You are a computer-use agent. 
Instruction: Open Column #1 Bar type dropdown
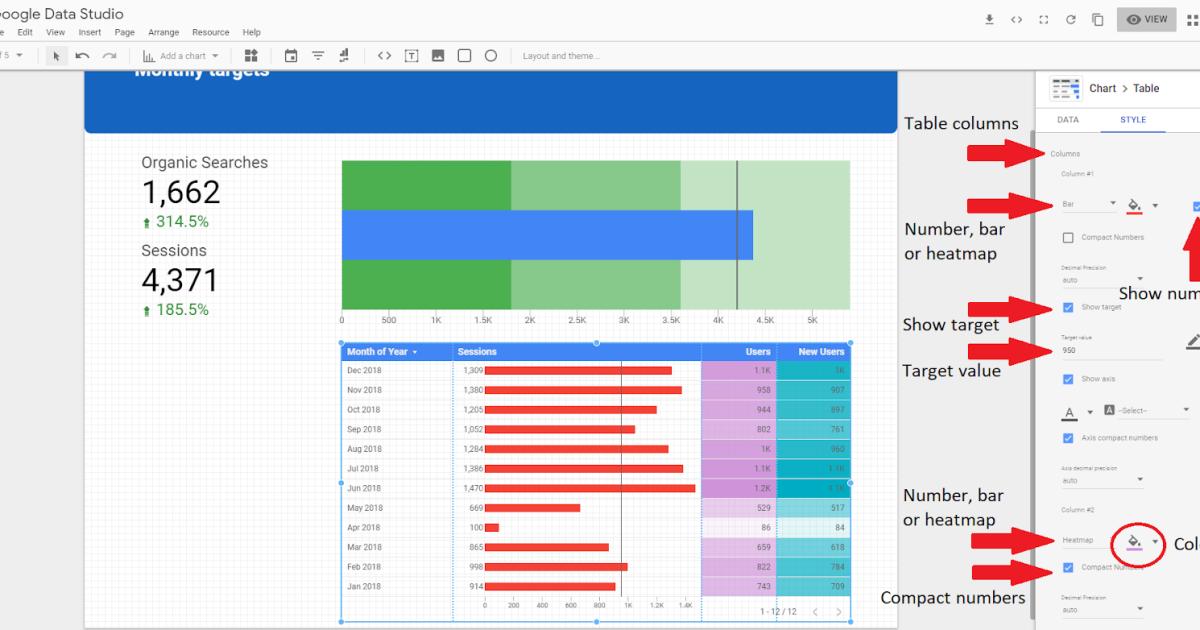coord(1088,205)
